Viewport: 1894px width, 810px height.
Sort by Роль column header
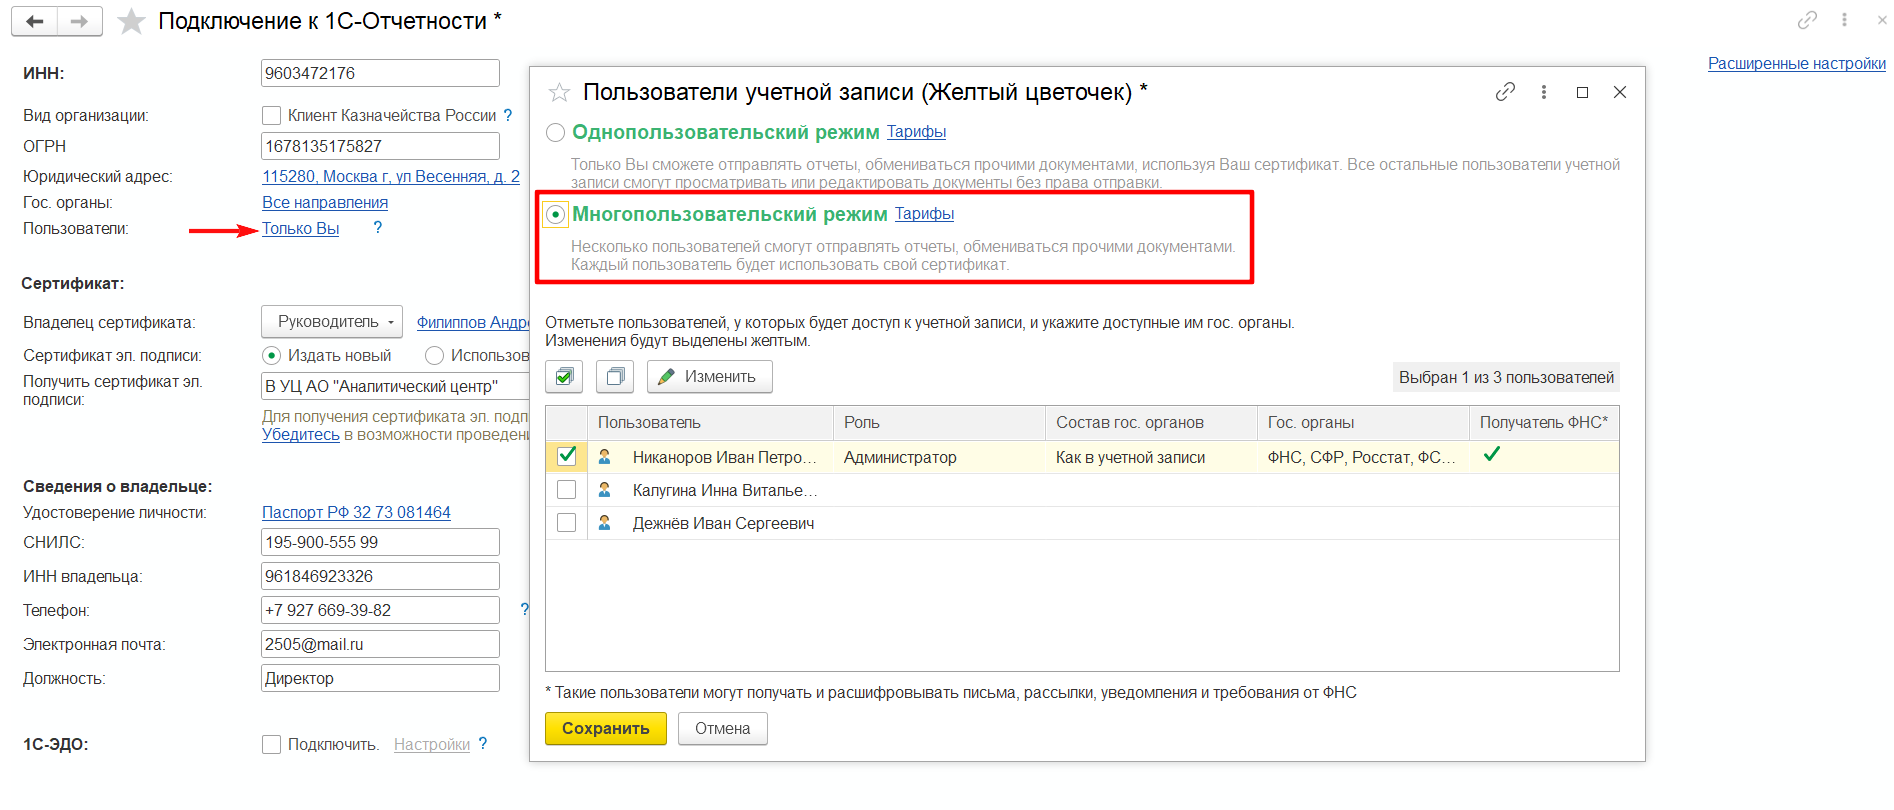[939, 423]
